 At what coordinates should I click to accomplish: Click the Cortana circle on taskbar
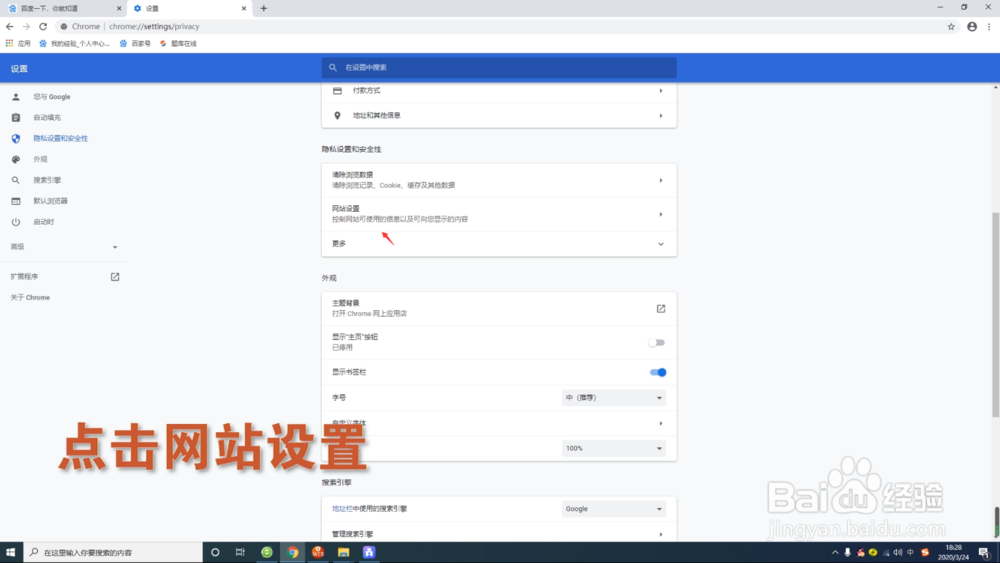pyautogui.click(x=215, y=552)
